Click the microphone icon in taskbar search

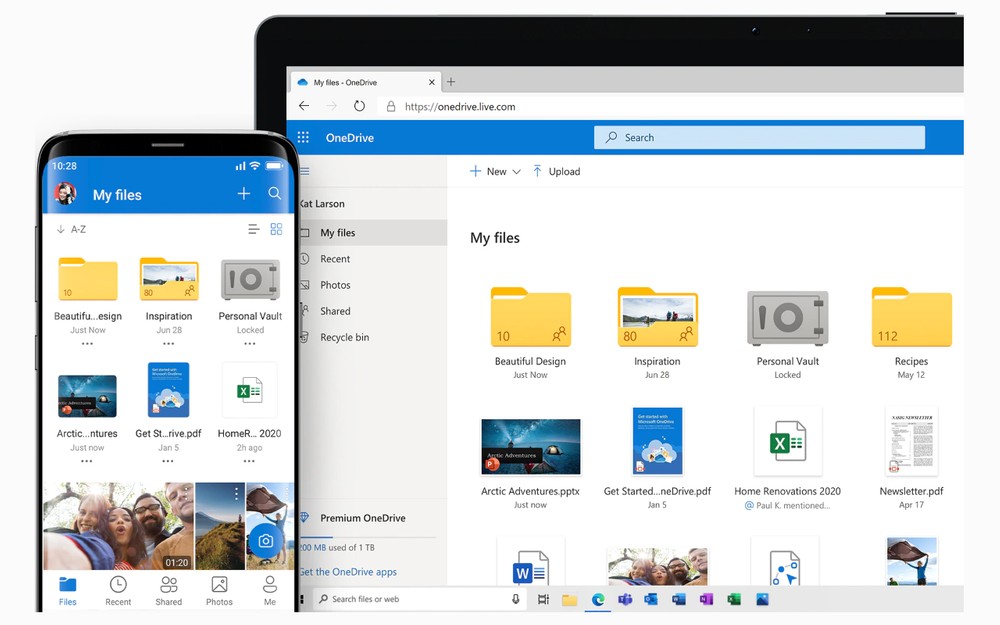(515, 599)
